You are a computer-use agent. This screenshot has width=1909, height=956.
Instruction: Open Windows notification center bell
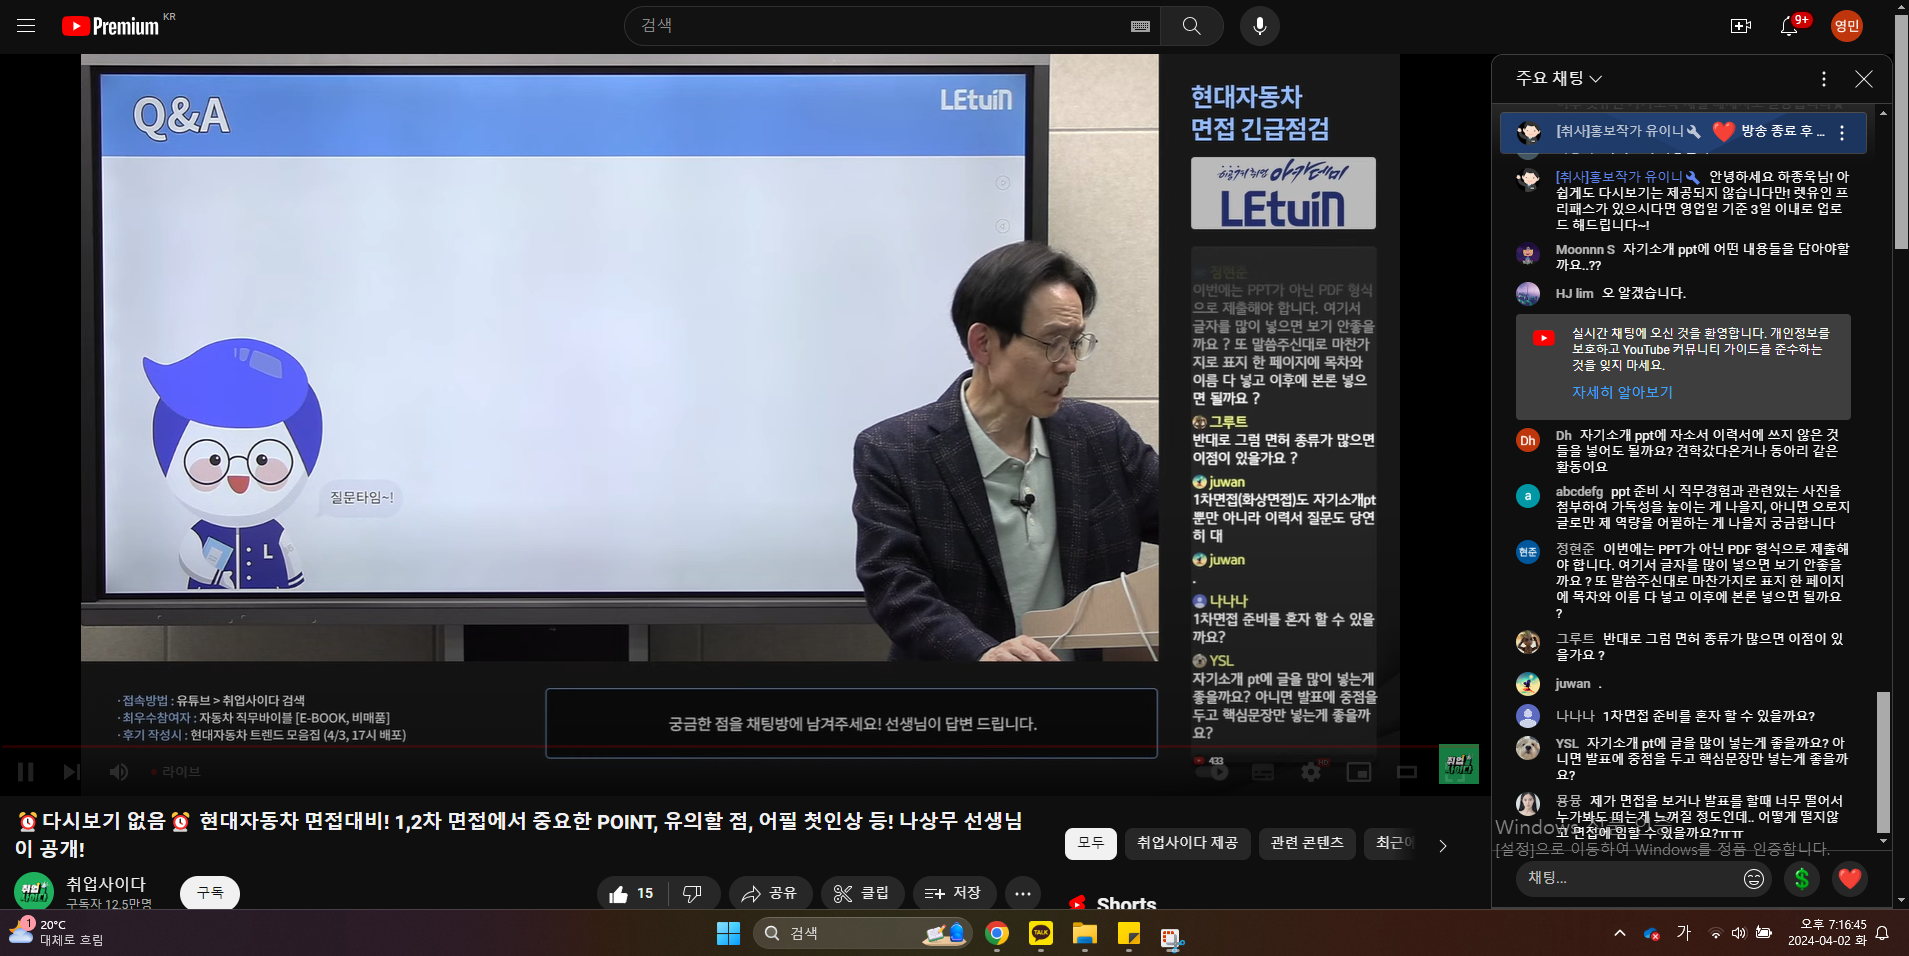pyautogui.click(x=1882, y=932)
